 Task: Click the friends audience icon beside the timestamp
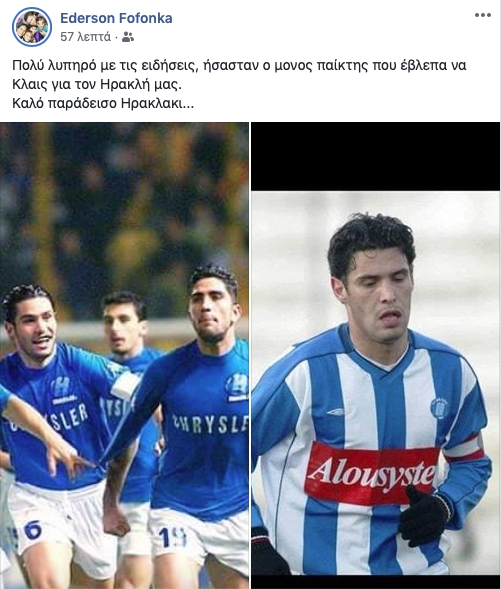click(128, 37)
